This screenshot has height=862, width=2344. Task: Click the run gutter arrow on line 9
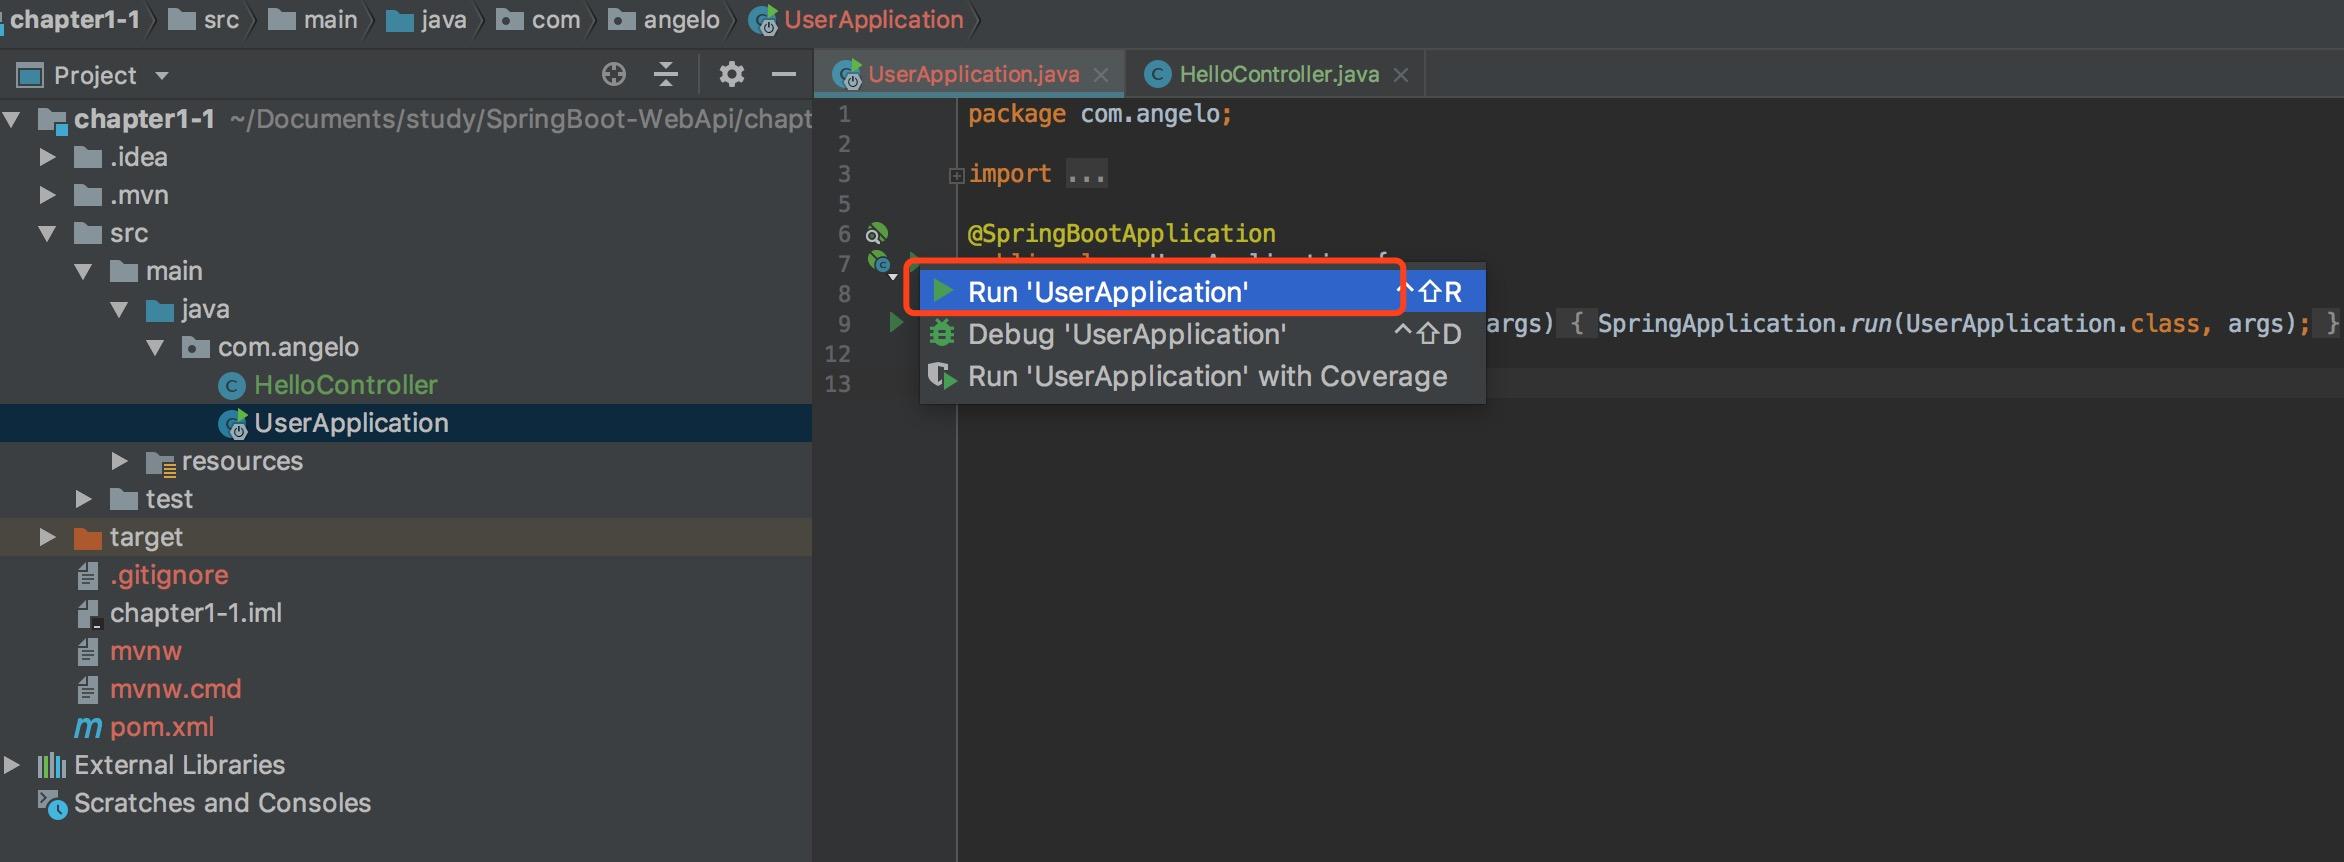896,323
